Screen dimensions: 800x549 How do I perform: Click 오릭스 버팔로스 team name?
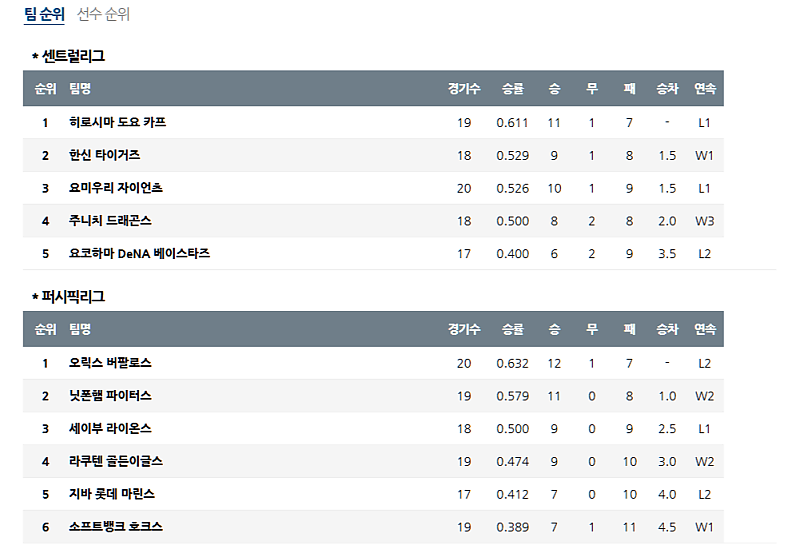coord(110,363)
